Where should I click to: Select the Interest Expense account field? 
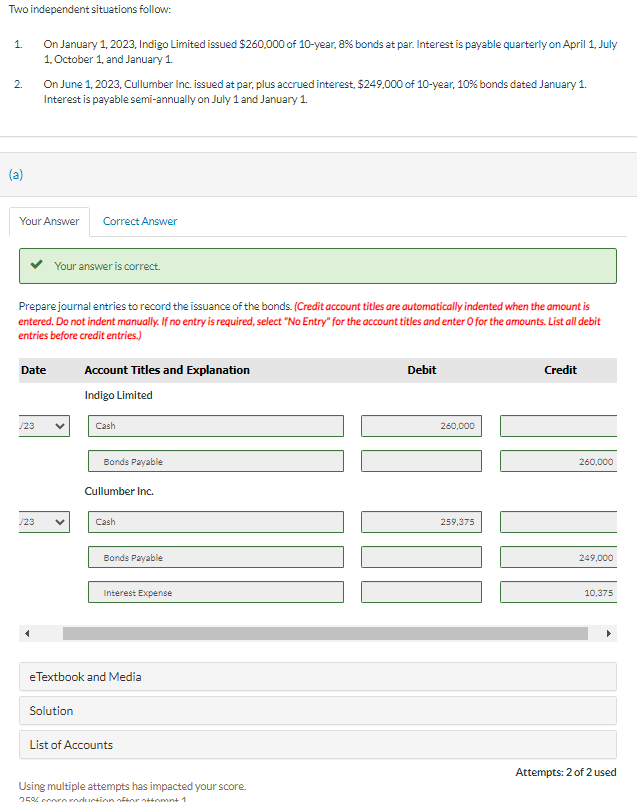216,592
